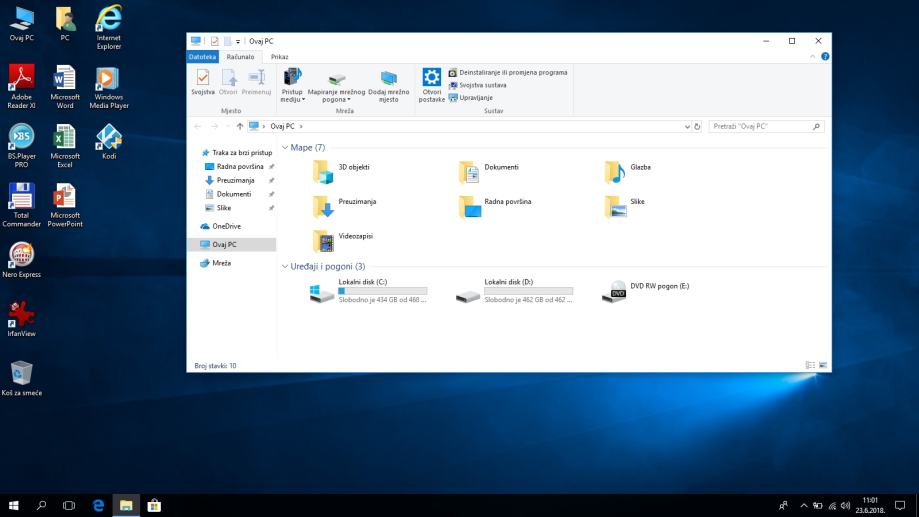The height and width of the screenshot is (517, 919).
Task: Open the Prikaz ribbon tab
Action: (x=279, y=57)
